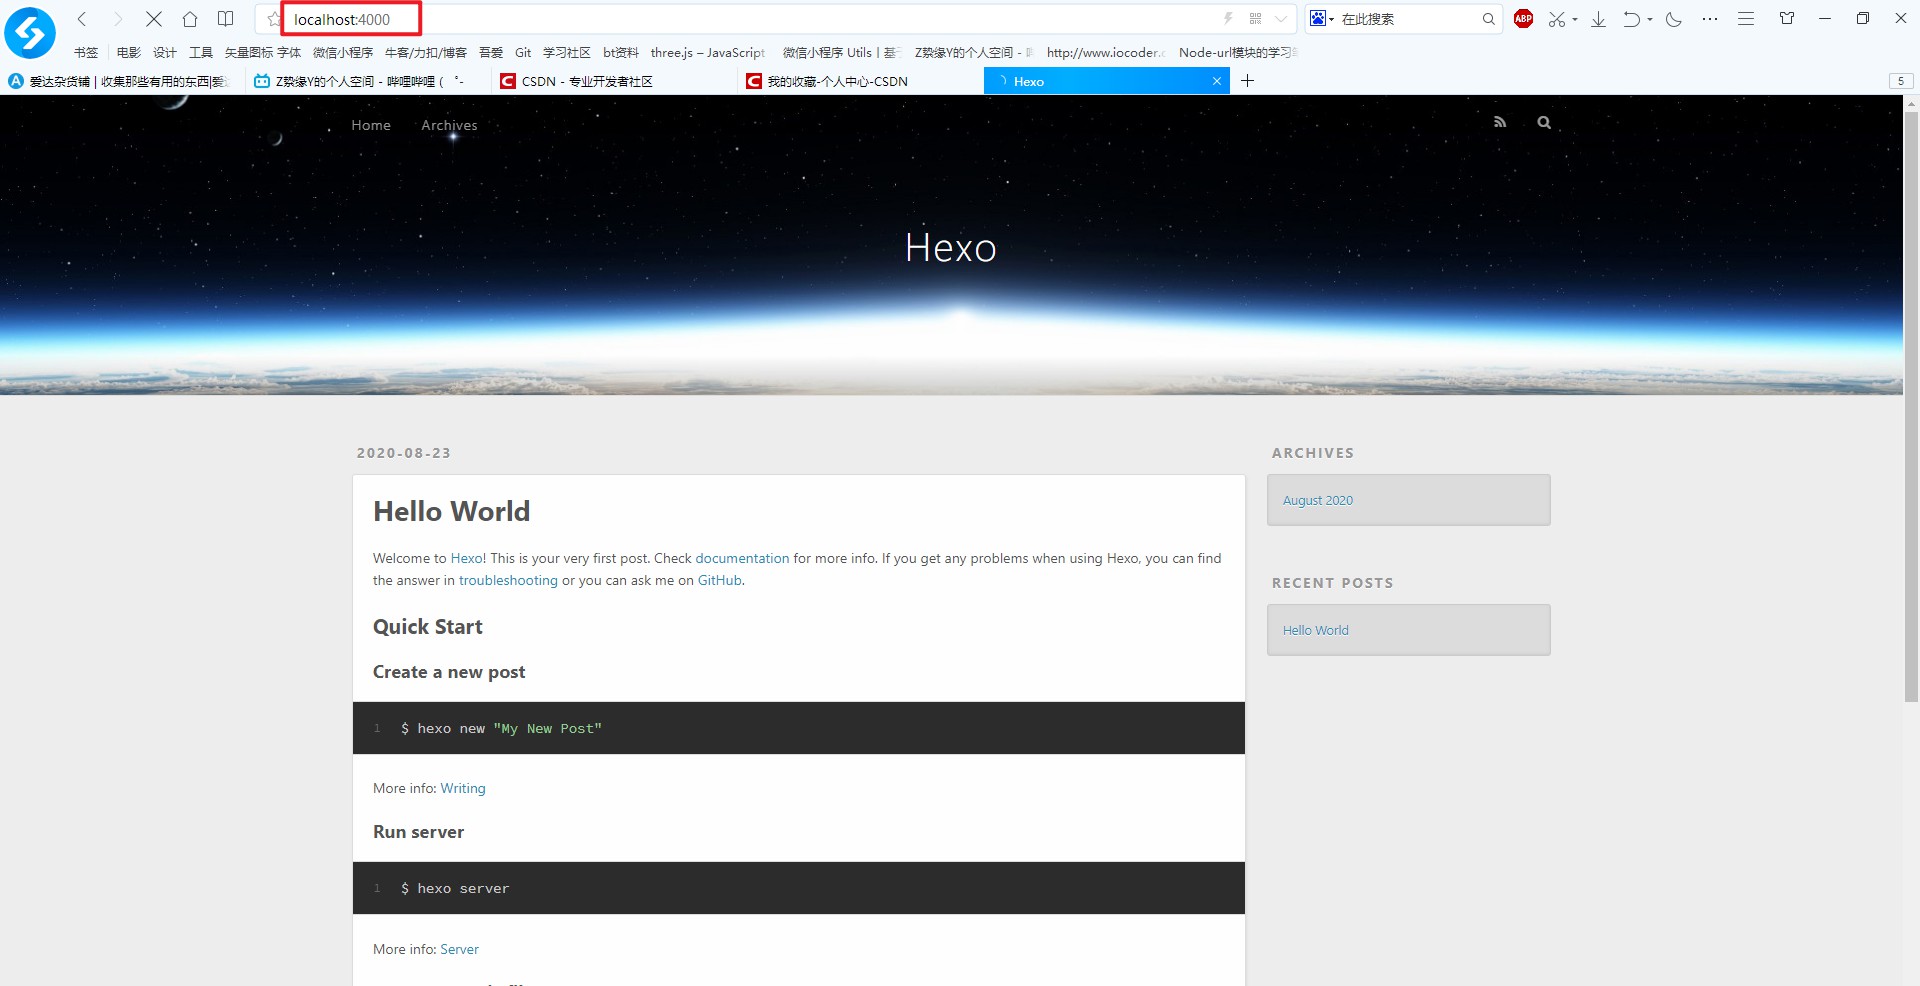Open a new tab with plus button

(1247, 81)
